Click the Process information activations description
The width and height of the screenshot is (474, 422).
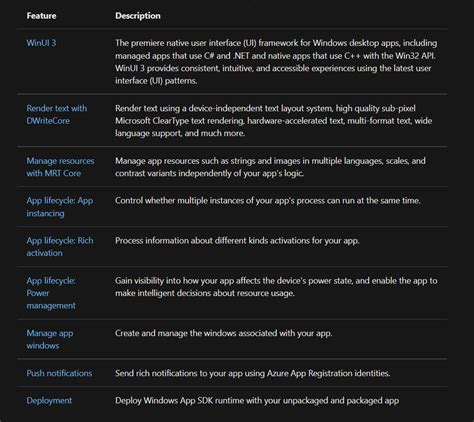pyautogui.click(x=237, y=241)
